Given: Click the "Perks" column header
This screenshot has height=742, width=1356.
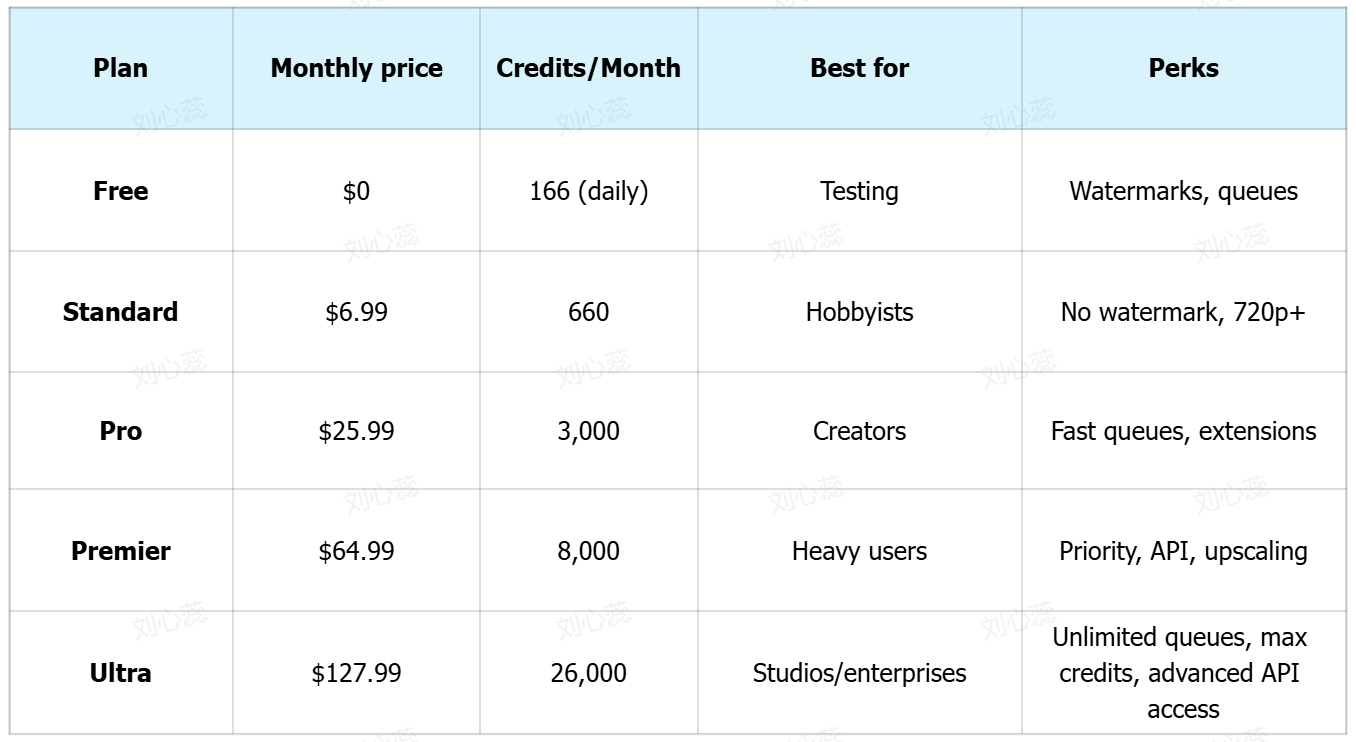Looking at the screenshot, I should point(1183,68).
